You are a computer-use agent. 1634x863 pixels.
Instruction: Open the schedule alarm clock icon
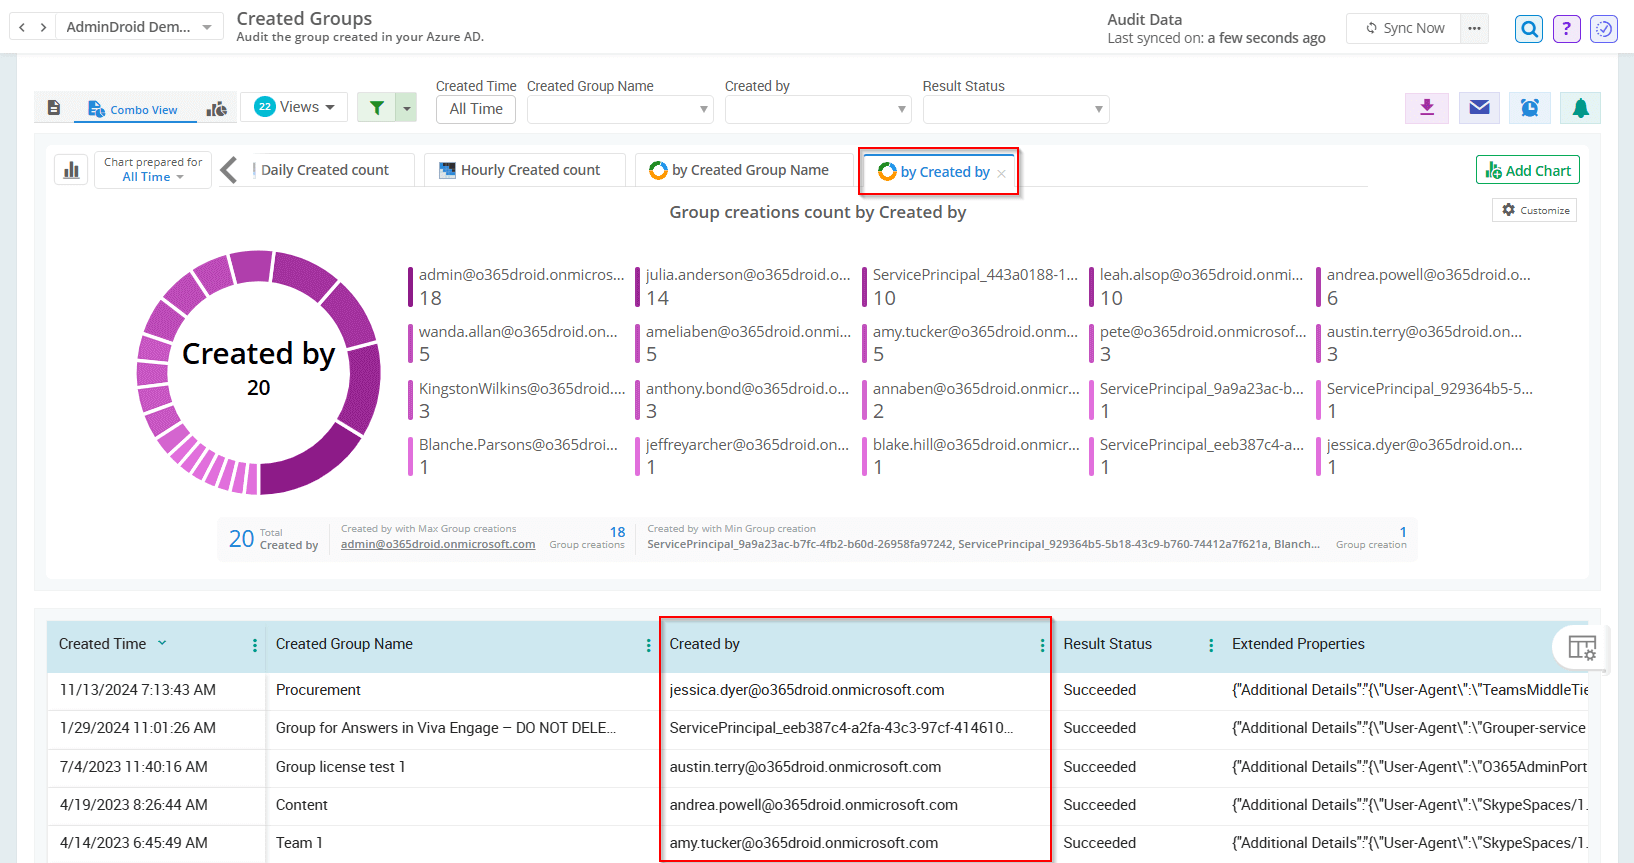[x=1529, y=108]
